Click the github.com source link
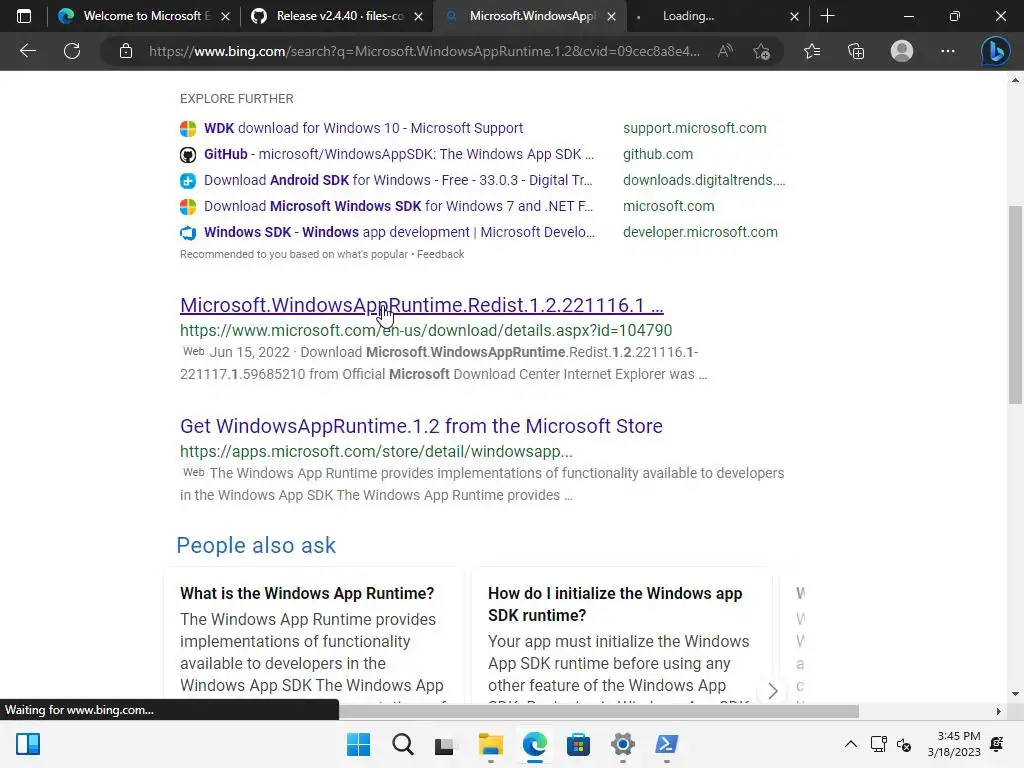This screenshot has height=768, width=1024. tap(658, 154)
